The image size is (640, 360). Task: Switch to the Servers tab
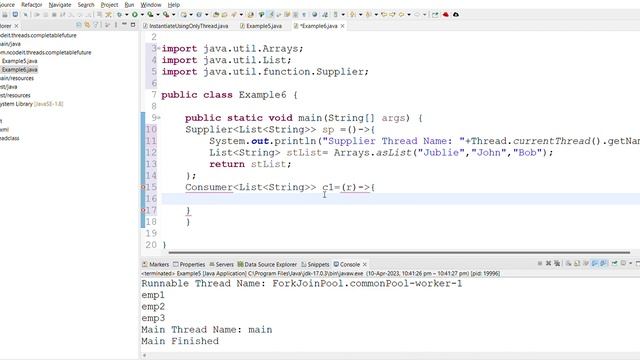pyautogui.click(x=221, y=264)
